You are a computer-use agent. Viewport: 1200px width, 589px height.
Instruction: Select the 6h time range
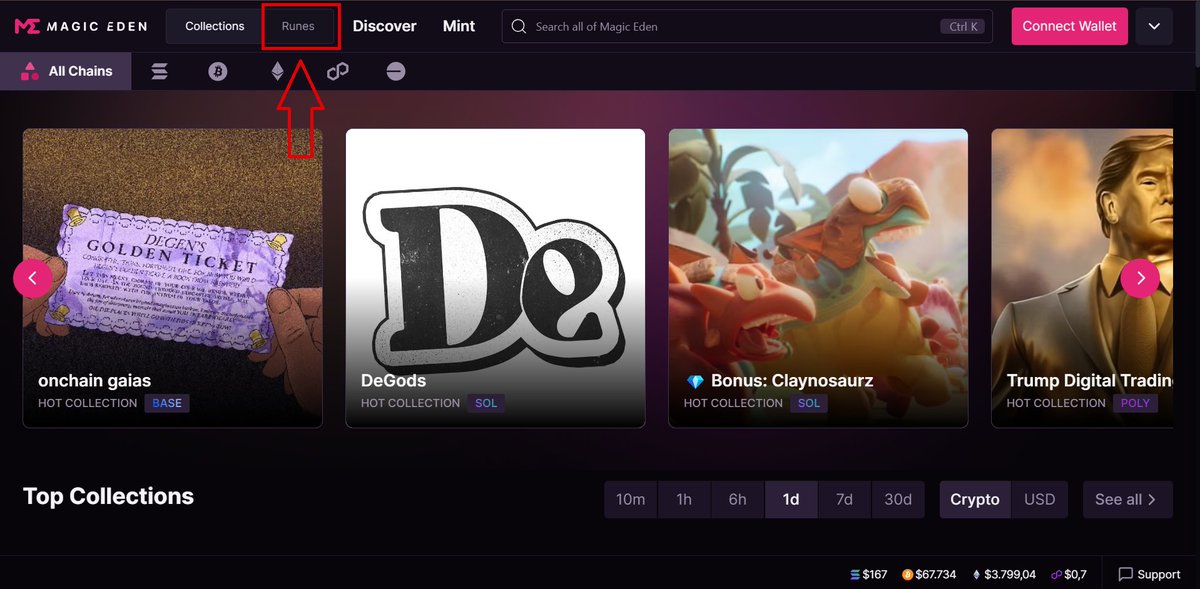pos(737,499)
